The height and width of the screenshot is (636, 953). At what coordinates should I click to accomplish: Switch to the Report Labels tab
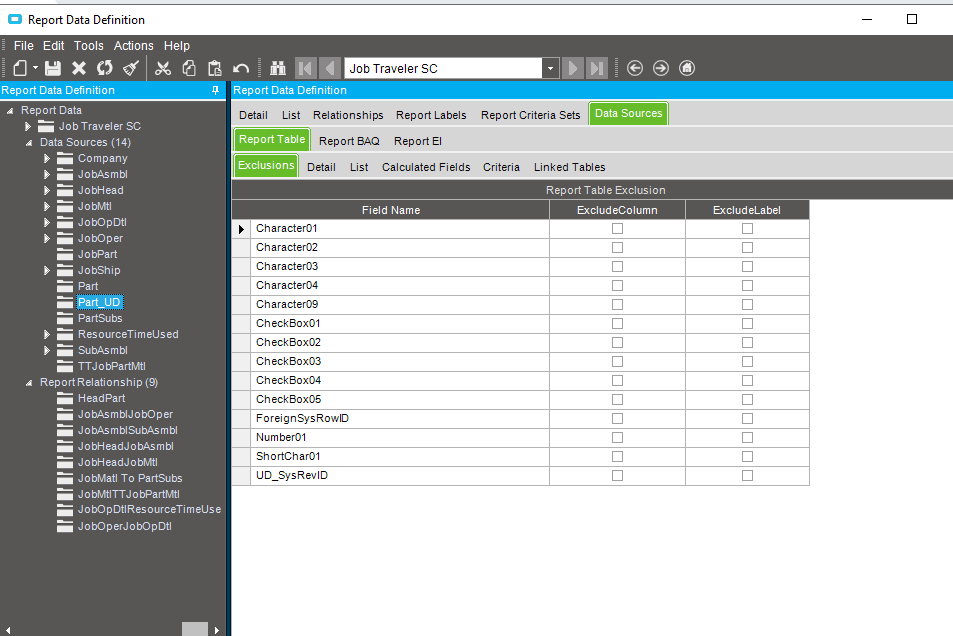pos(431,115)
